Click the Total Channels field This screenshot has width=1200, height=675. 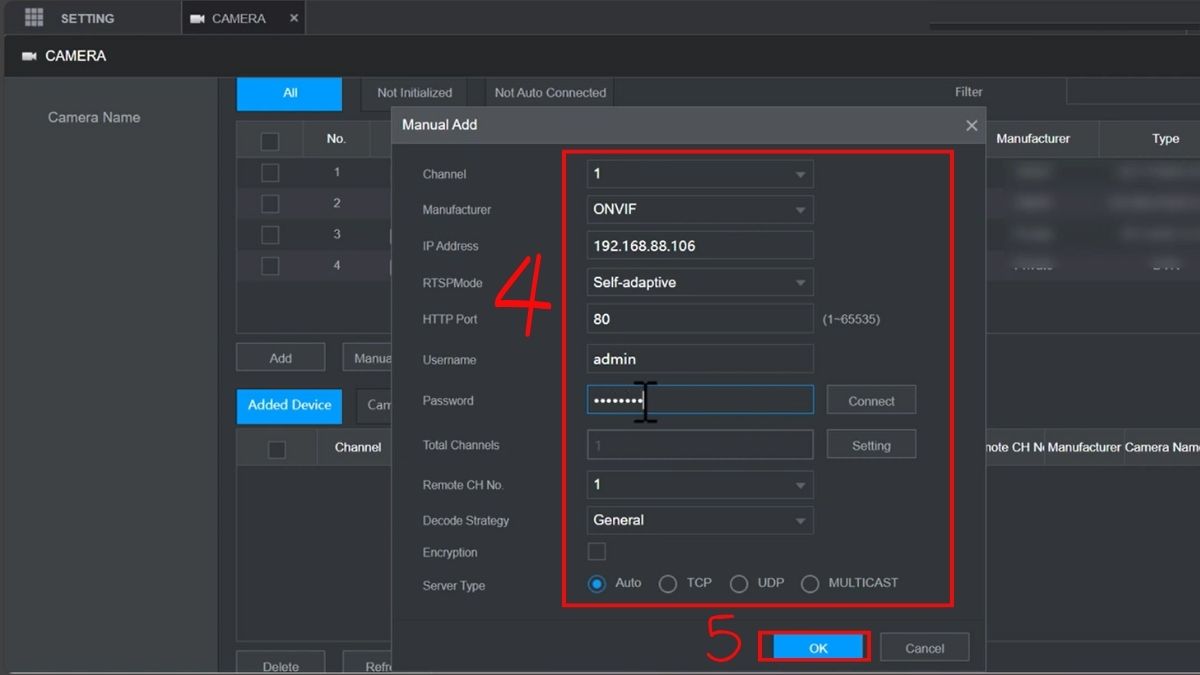pos(700,445)
